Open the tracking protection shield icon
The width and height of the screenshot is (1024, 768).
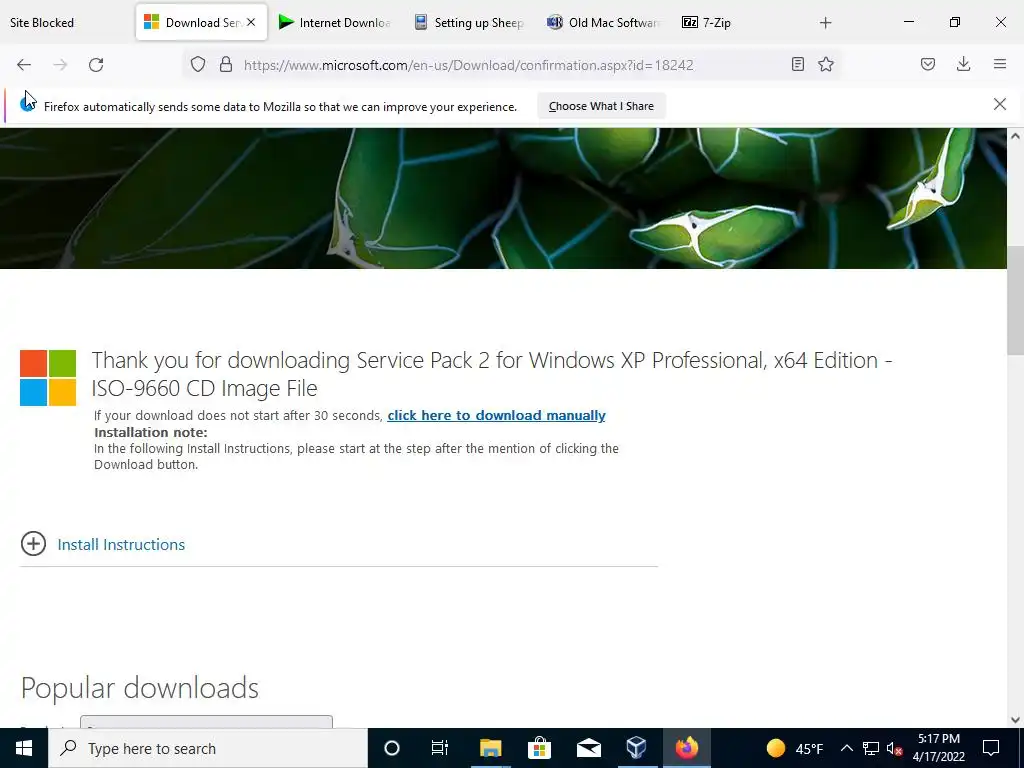[x=198, y=64]
